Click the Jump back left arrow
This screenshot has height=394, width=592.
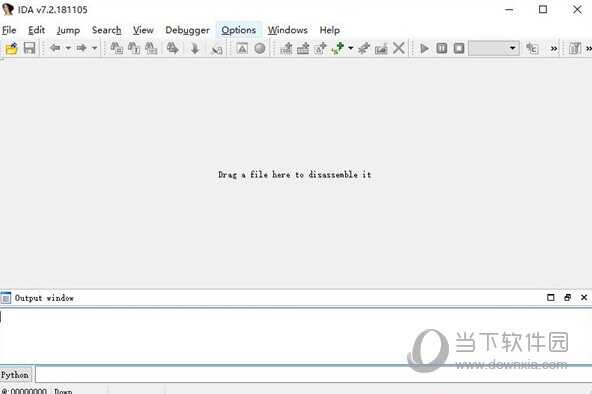tap(55, 48)
